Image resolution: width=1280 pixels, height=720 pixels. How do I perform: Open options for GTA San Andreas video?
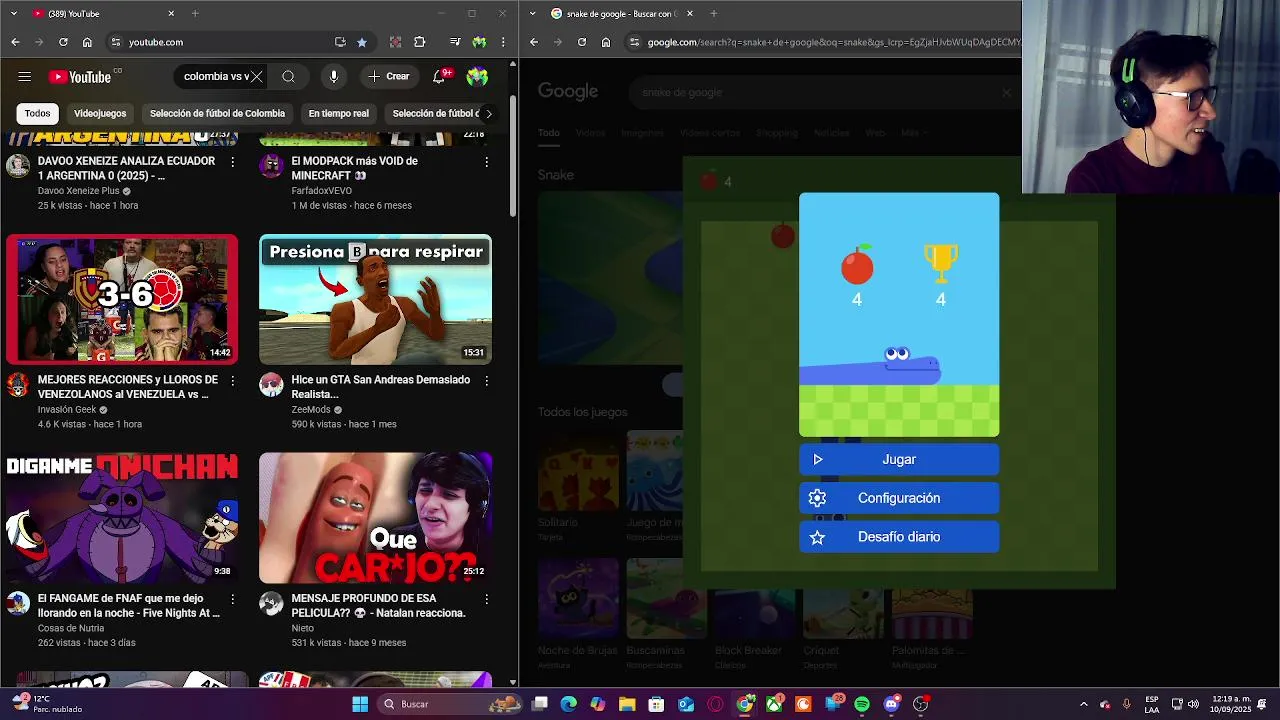pyautogui.click(x=486, y=381)
